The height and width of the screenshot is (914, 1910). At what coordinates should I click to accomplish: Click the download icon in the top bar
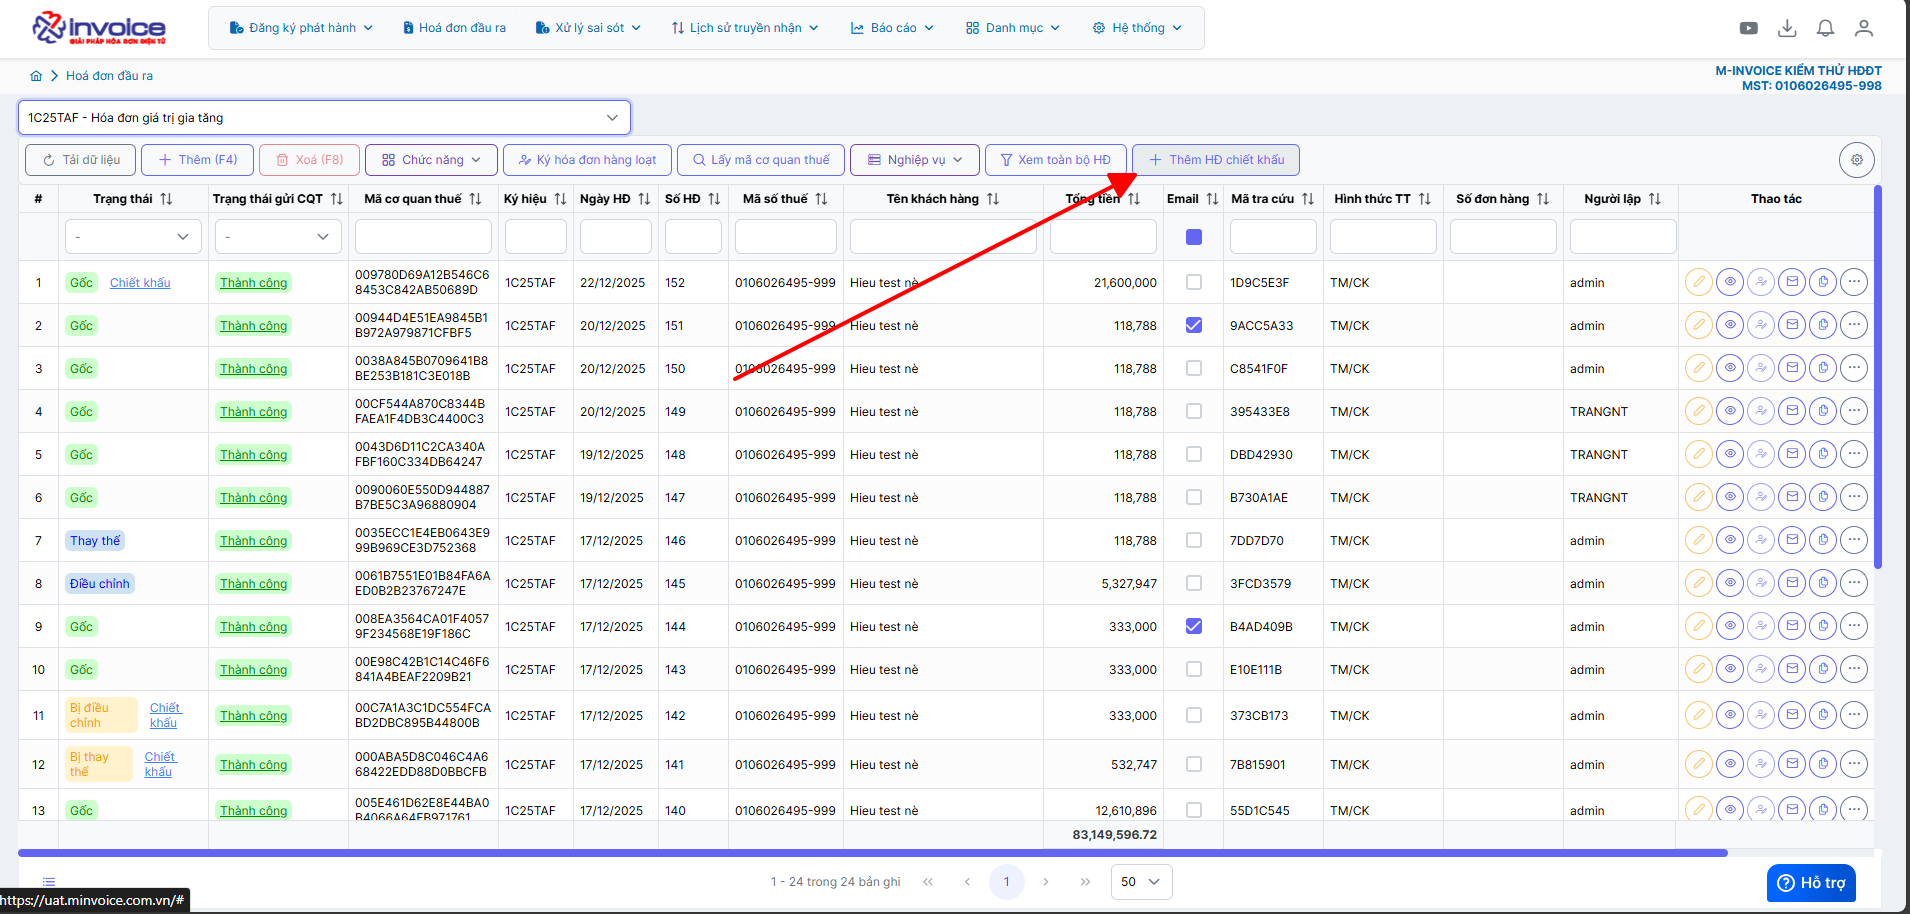coord(1787,28)
